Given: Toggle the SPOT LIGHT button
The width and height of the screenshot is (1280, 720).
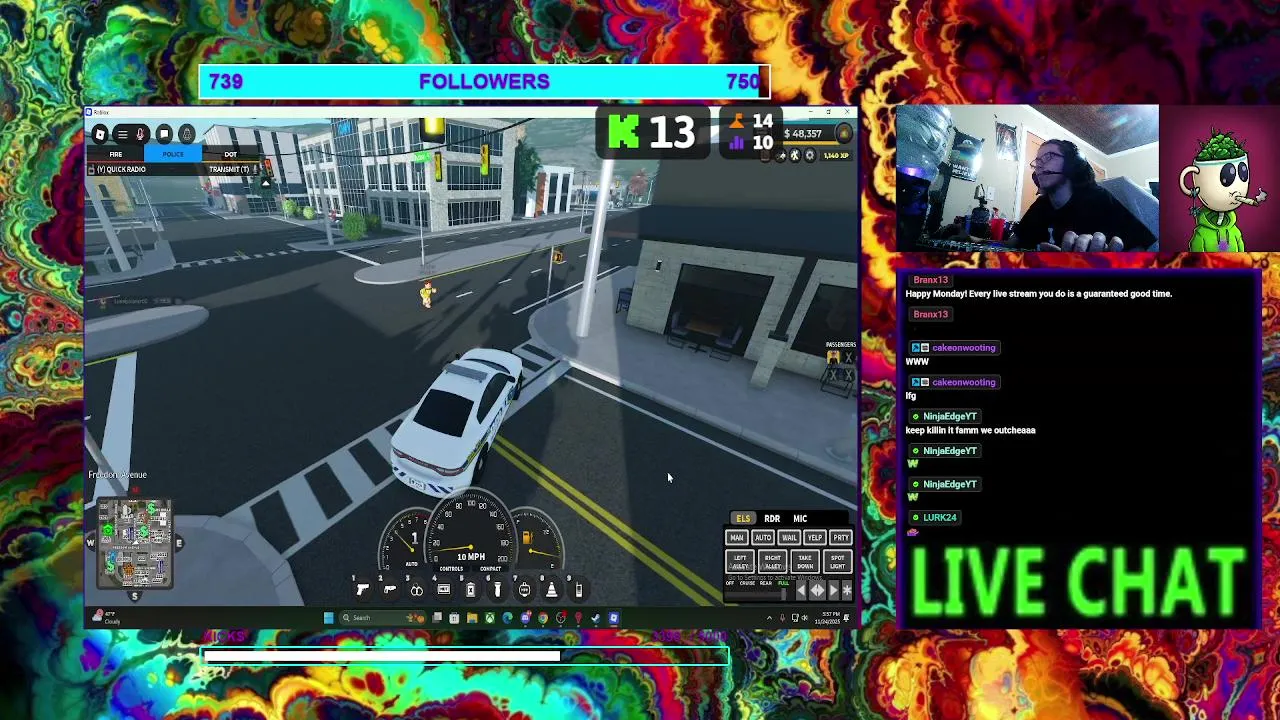Looking at the screenshot, I should point(838,562).
